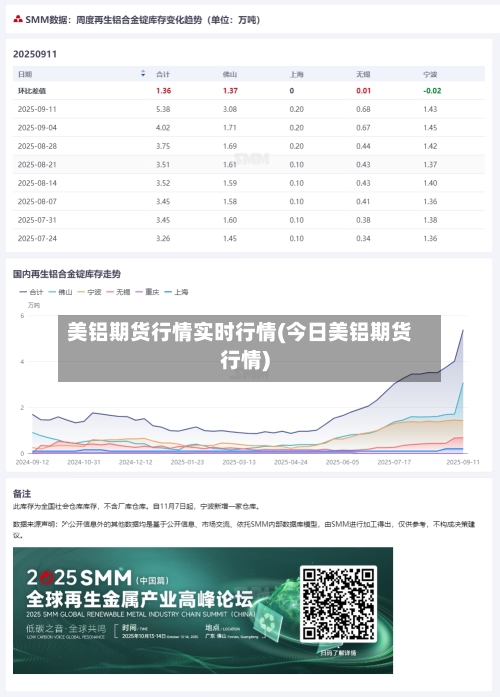The image size is (500, 697).
Task: Click the 20250911 date heading
Action: tap(35, 54)
